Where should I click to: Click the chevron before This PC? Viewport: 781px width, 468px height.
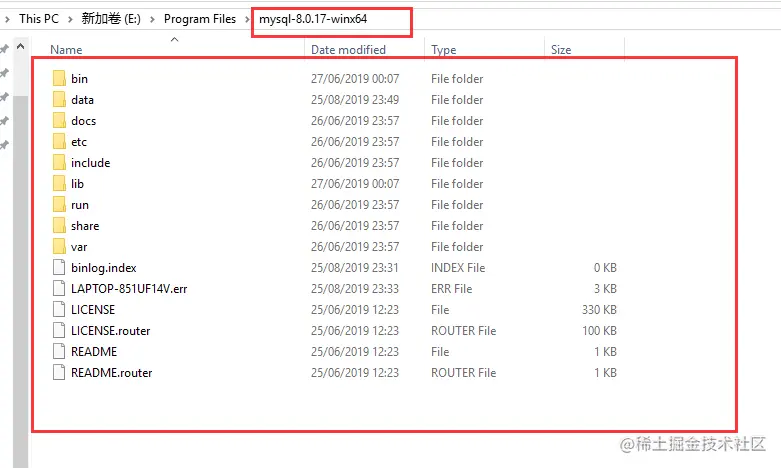(7, 19)
